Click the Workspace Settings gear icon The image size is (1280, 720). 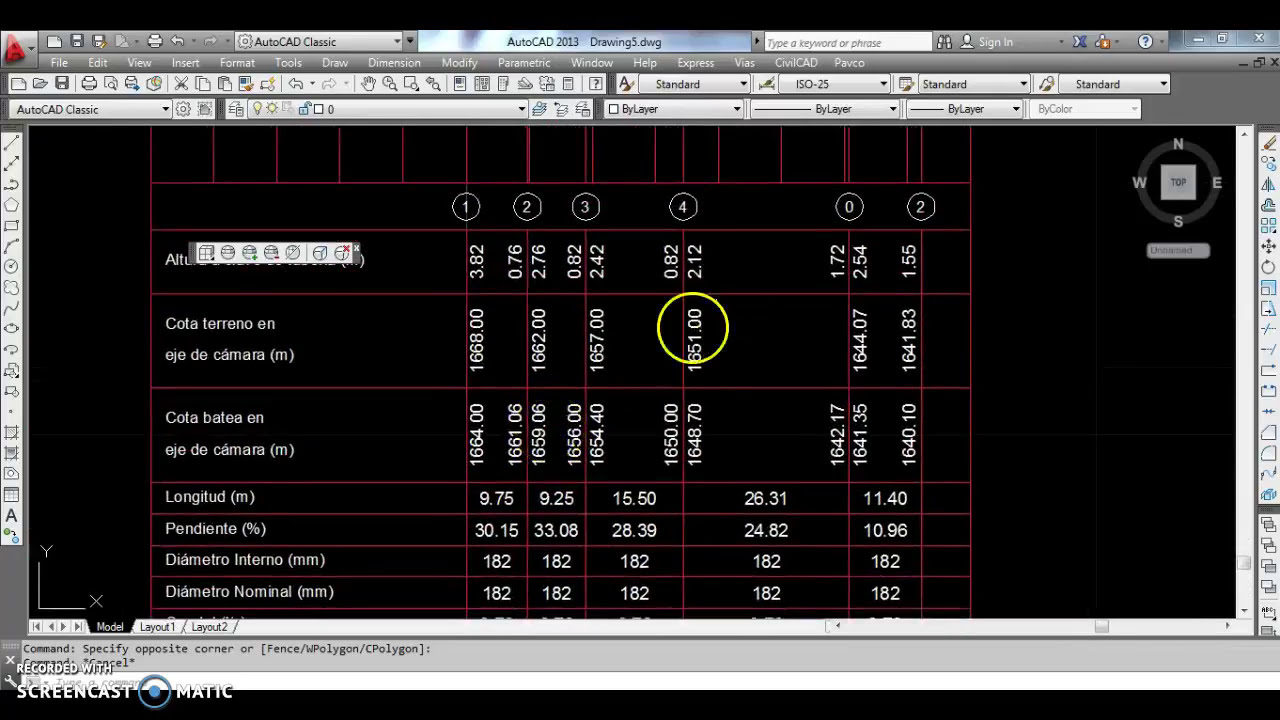pos(183,109)
